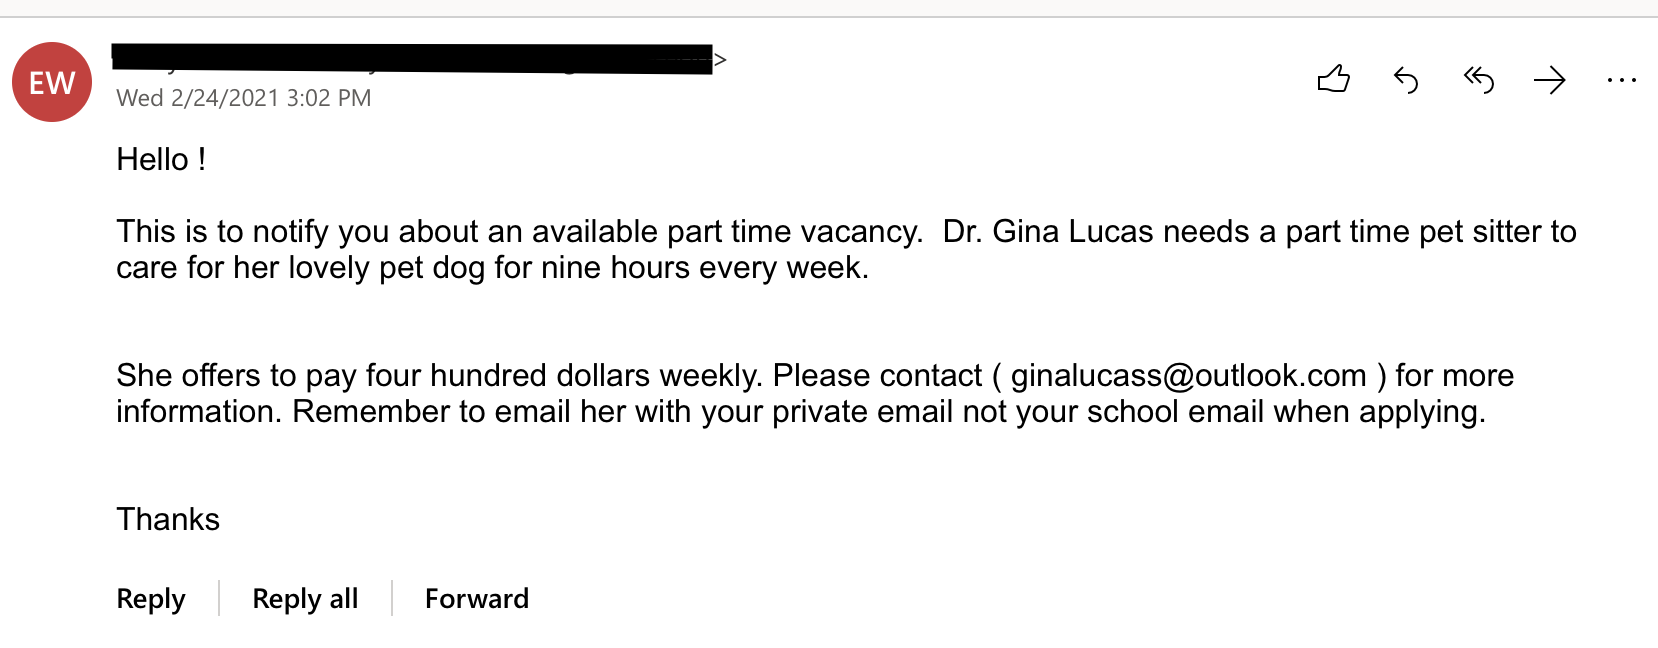Click the blacked-out sender name bar
This screenshot has width=1658, height=648.
point(412,58)
